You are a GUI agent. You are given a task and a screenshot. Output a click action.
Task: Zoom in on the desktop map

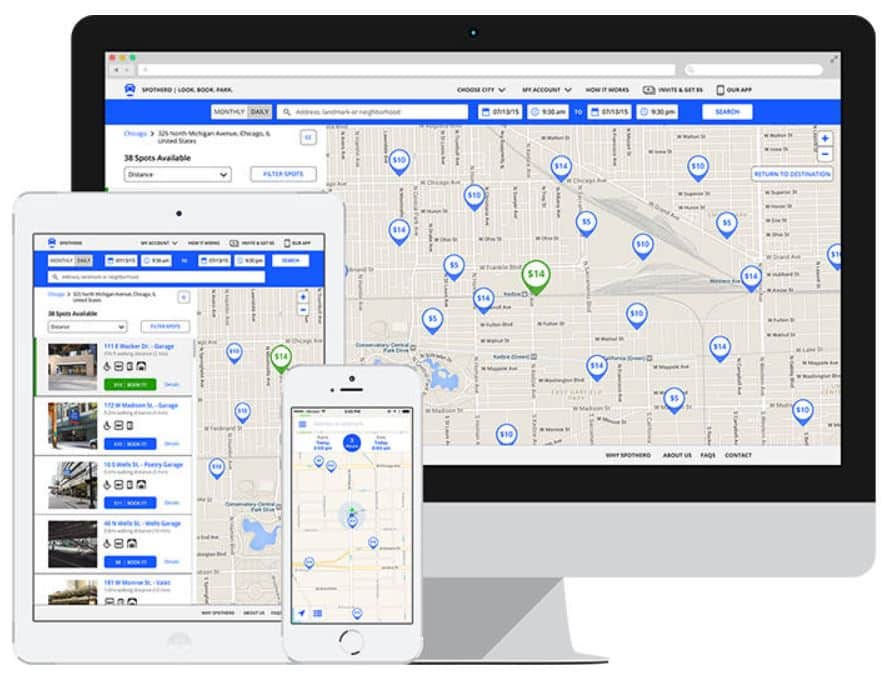(x=824, y=139)
